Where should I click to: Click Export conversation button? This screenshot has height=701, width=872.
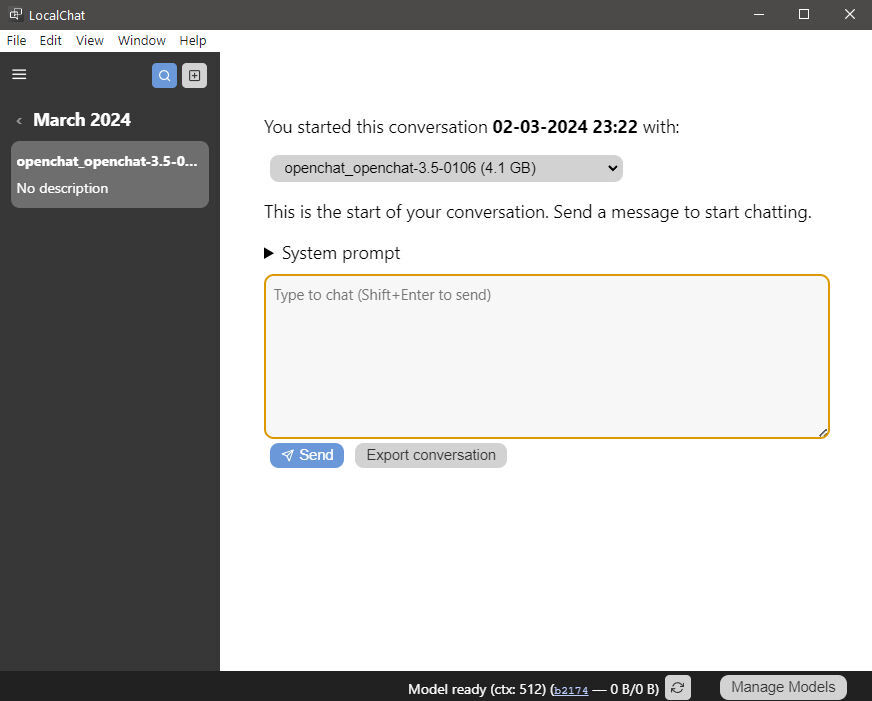point(431,455)
